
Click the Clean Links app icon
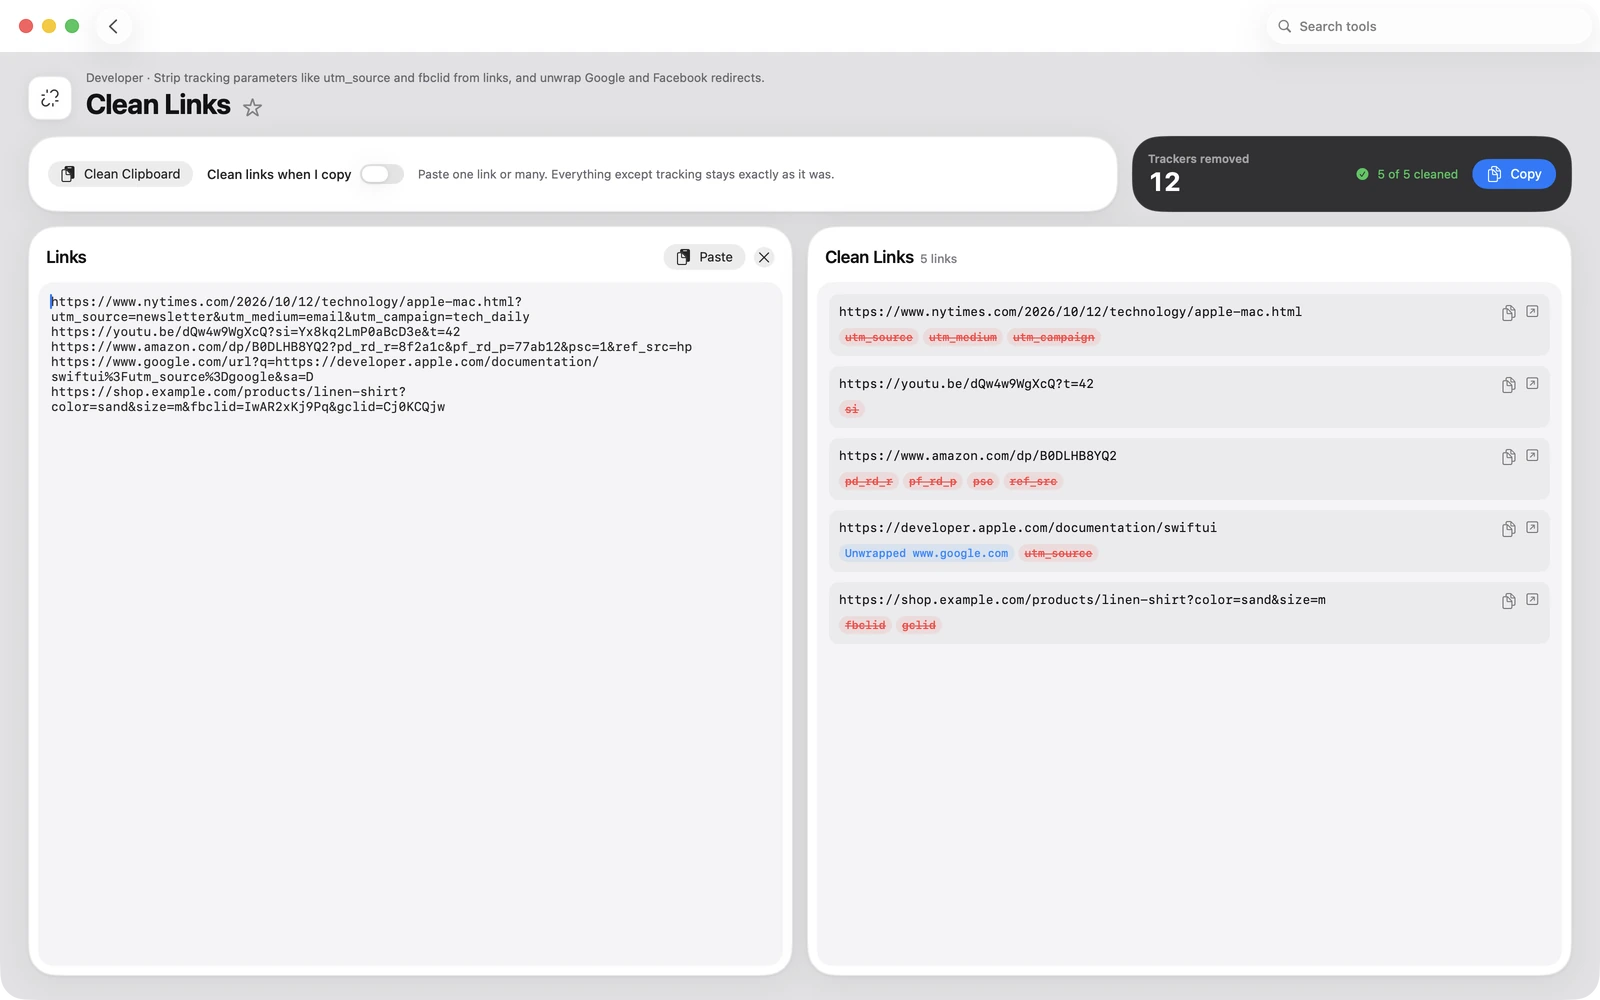[x=50, y=98]
